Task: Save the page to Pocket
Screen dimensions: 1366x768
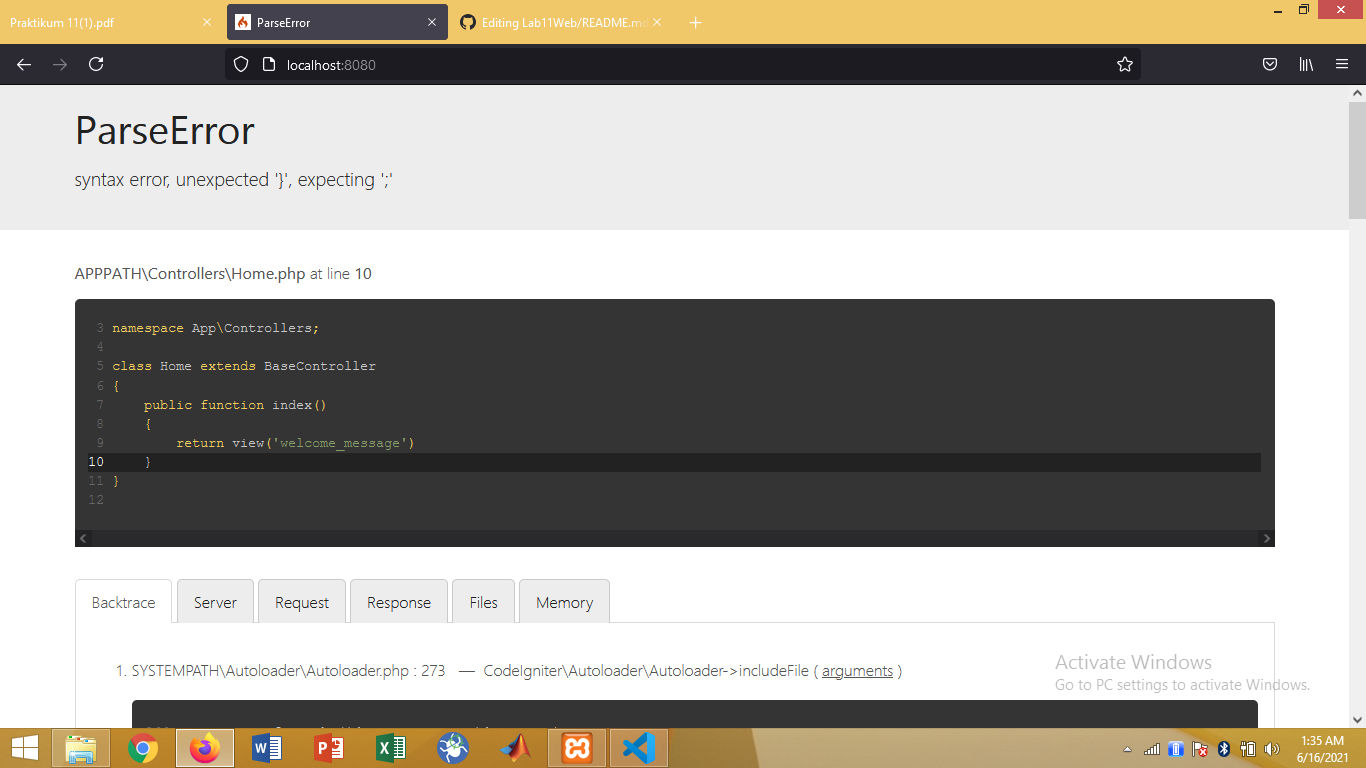Action: 1269,64
